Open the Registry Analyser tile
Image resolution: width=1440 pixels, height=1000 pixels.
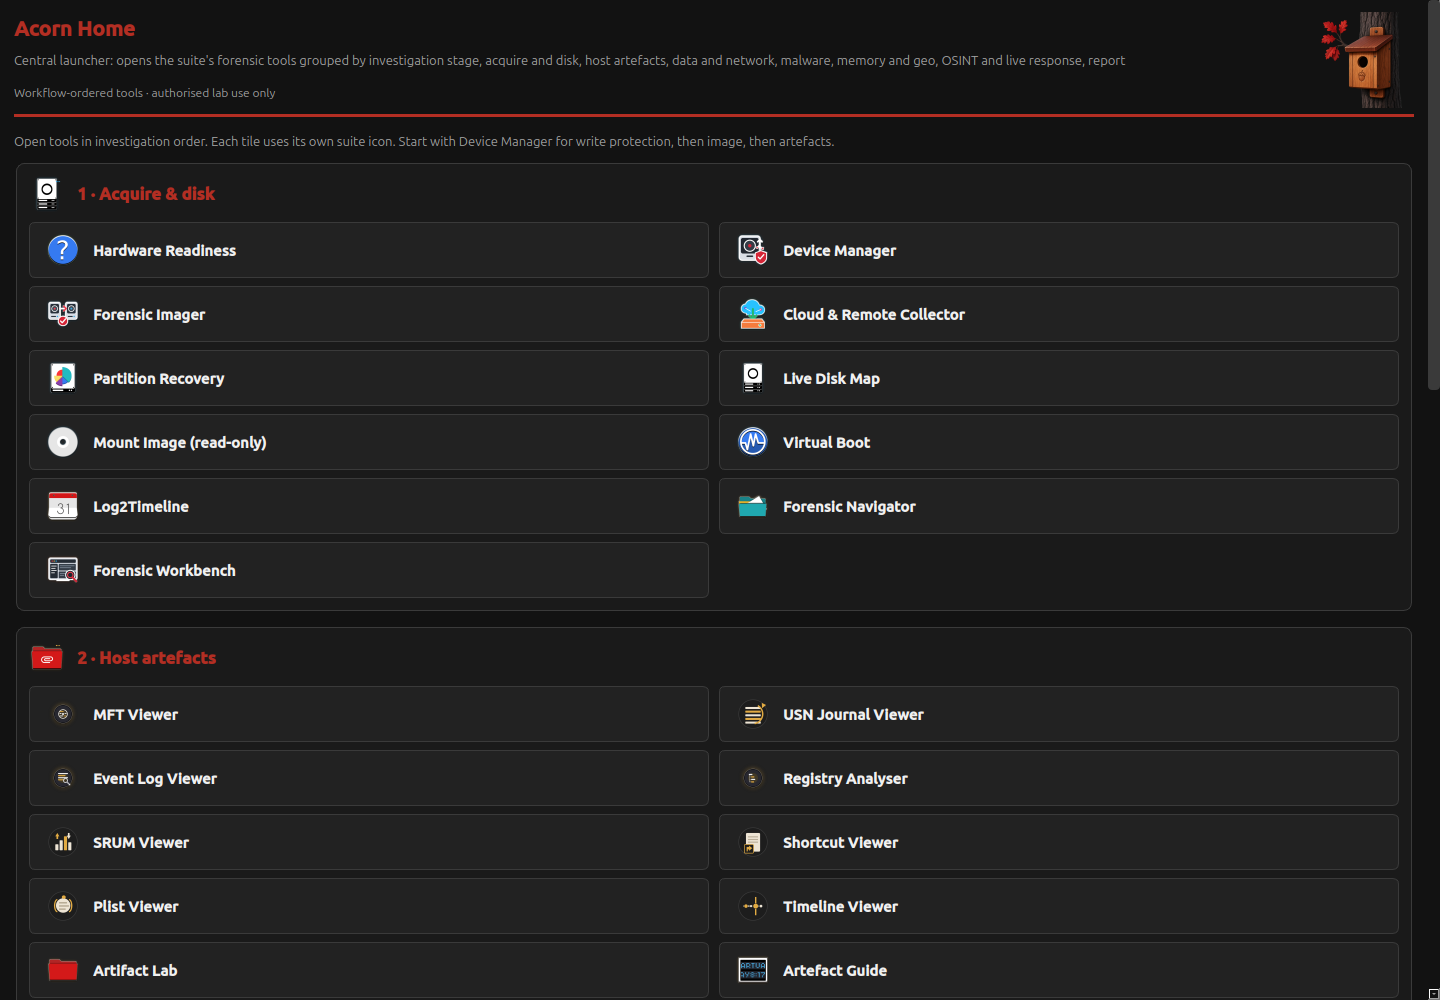[x=1059, y=778]
